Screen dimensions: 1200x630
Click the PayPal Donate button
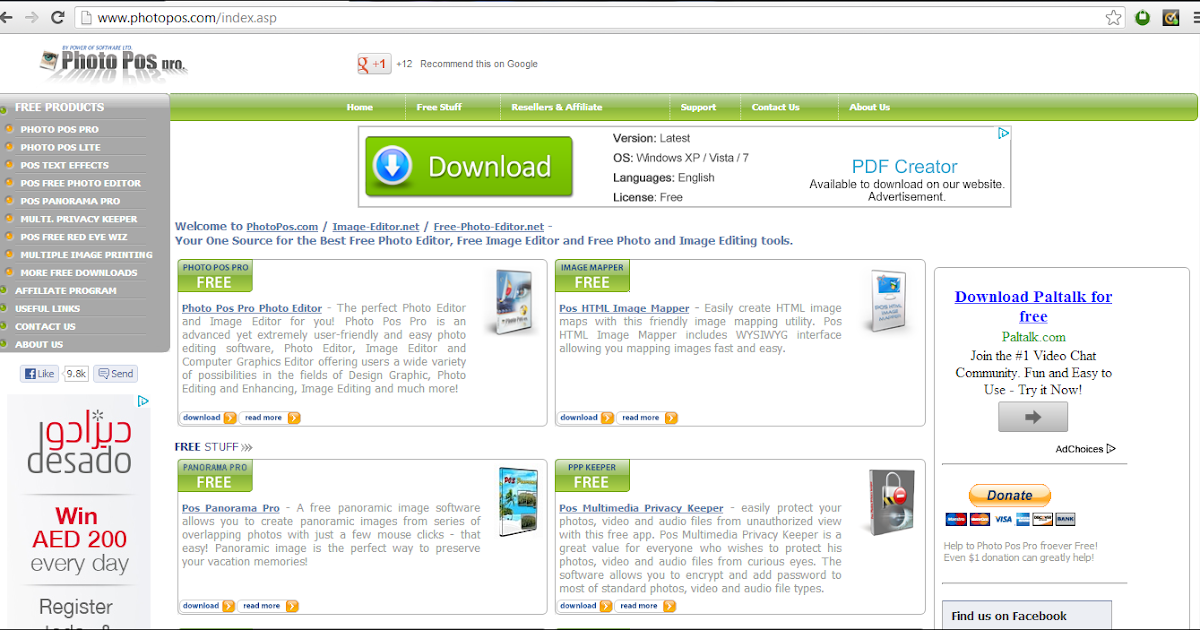point(1009,495)
